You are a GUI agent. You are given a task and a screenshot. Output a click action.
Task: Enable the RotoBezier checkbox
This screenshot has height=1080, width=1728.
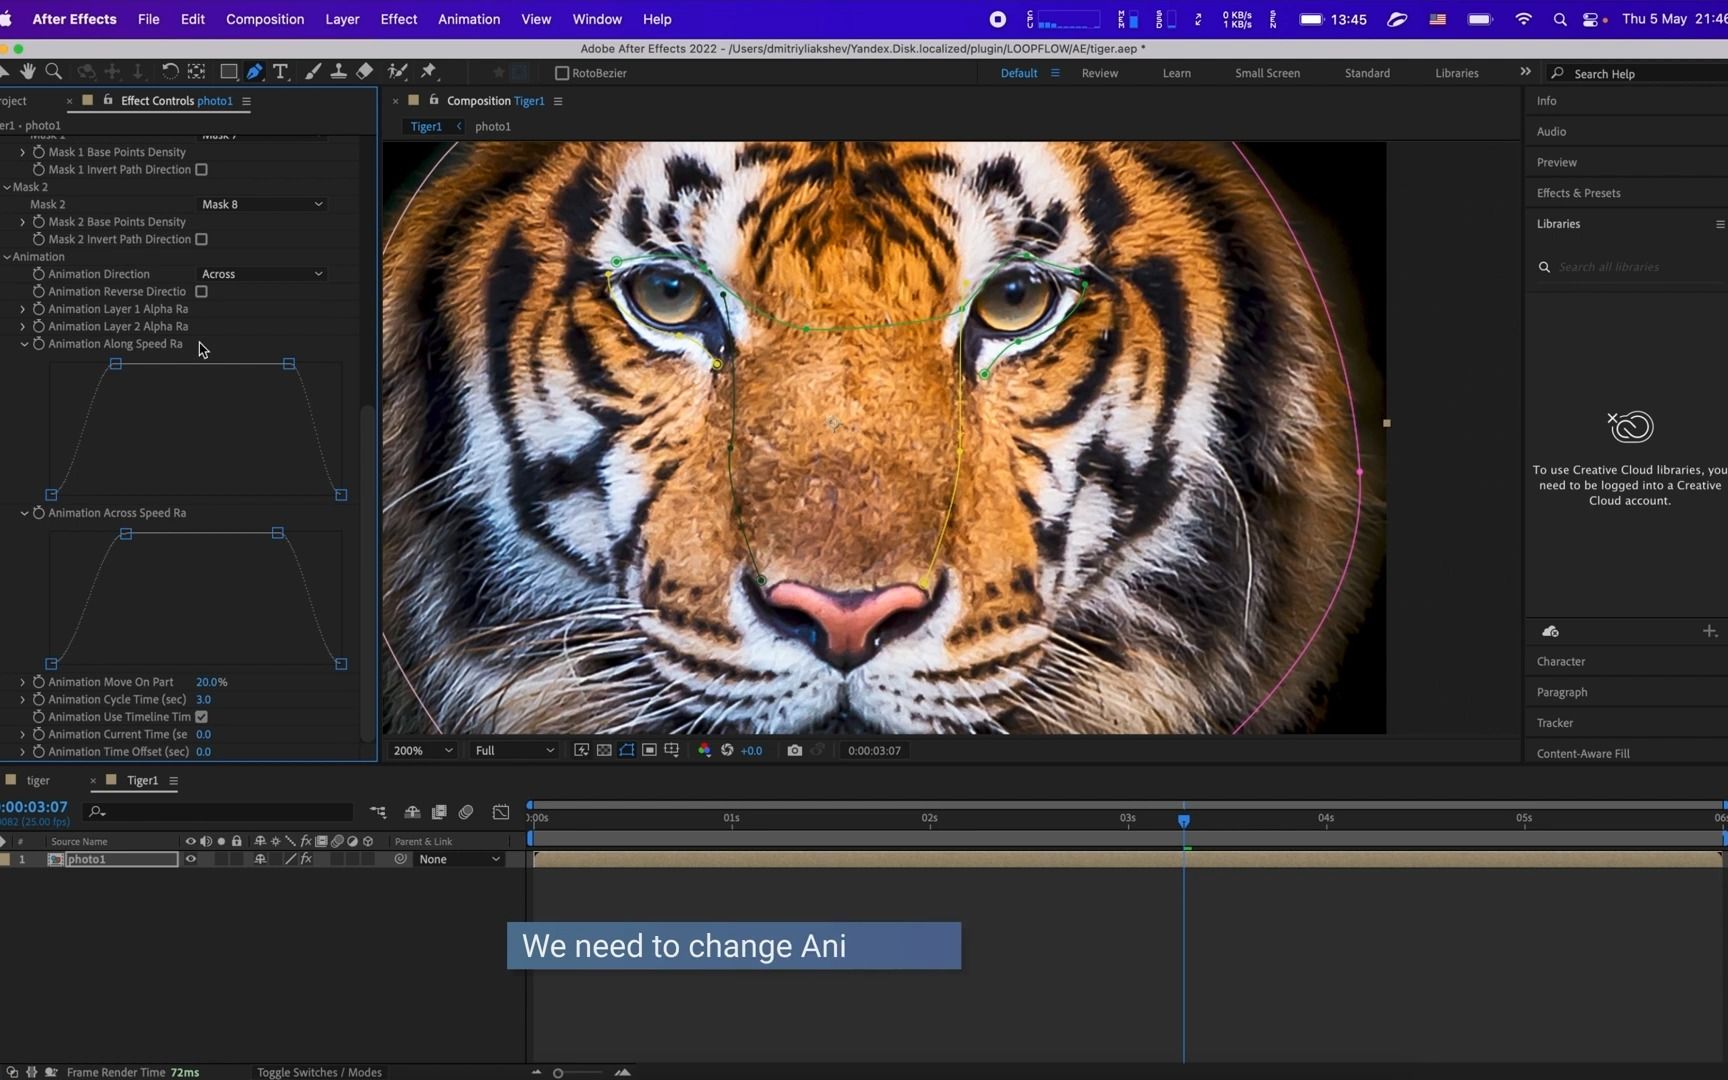pos(562,73)
